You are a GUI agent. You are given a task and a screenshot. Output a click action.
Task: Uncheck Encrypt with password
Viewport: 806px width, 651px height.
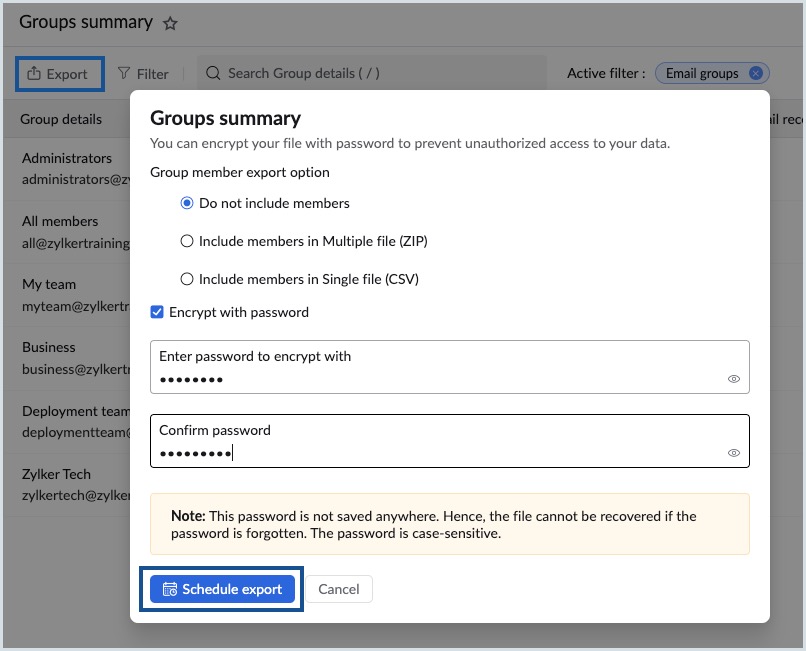click(157, 311)
